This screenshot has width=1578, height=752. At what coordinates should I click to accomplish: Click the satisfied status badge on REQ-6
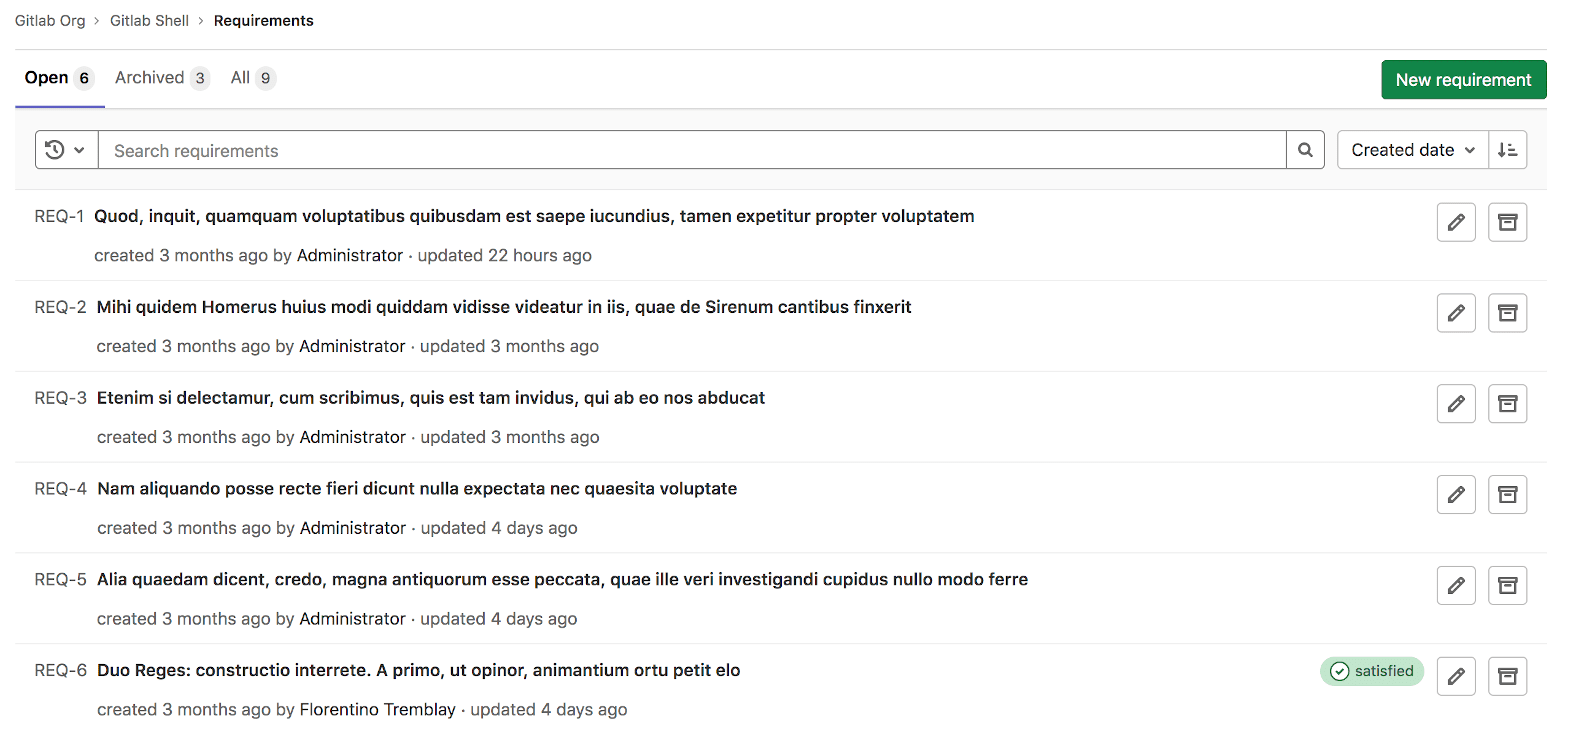(1371, 671)
